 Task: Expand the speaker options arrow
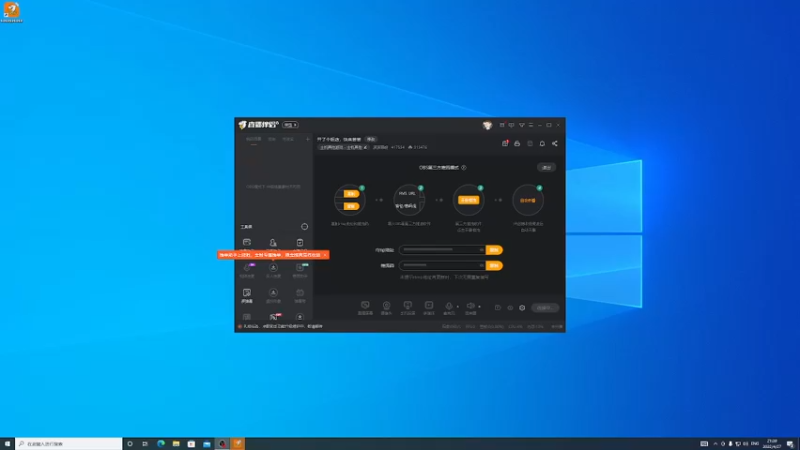pyautogui.click(x=480, y=307)
